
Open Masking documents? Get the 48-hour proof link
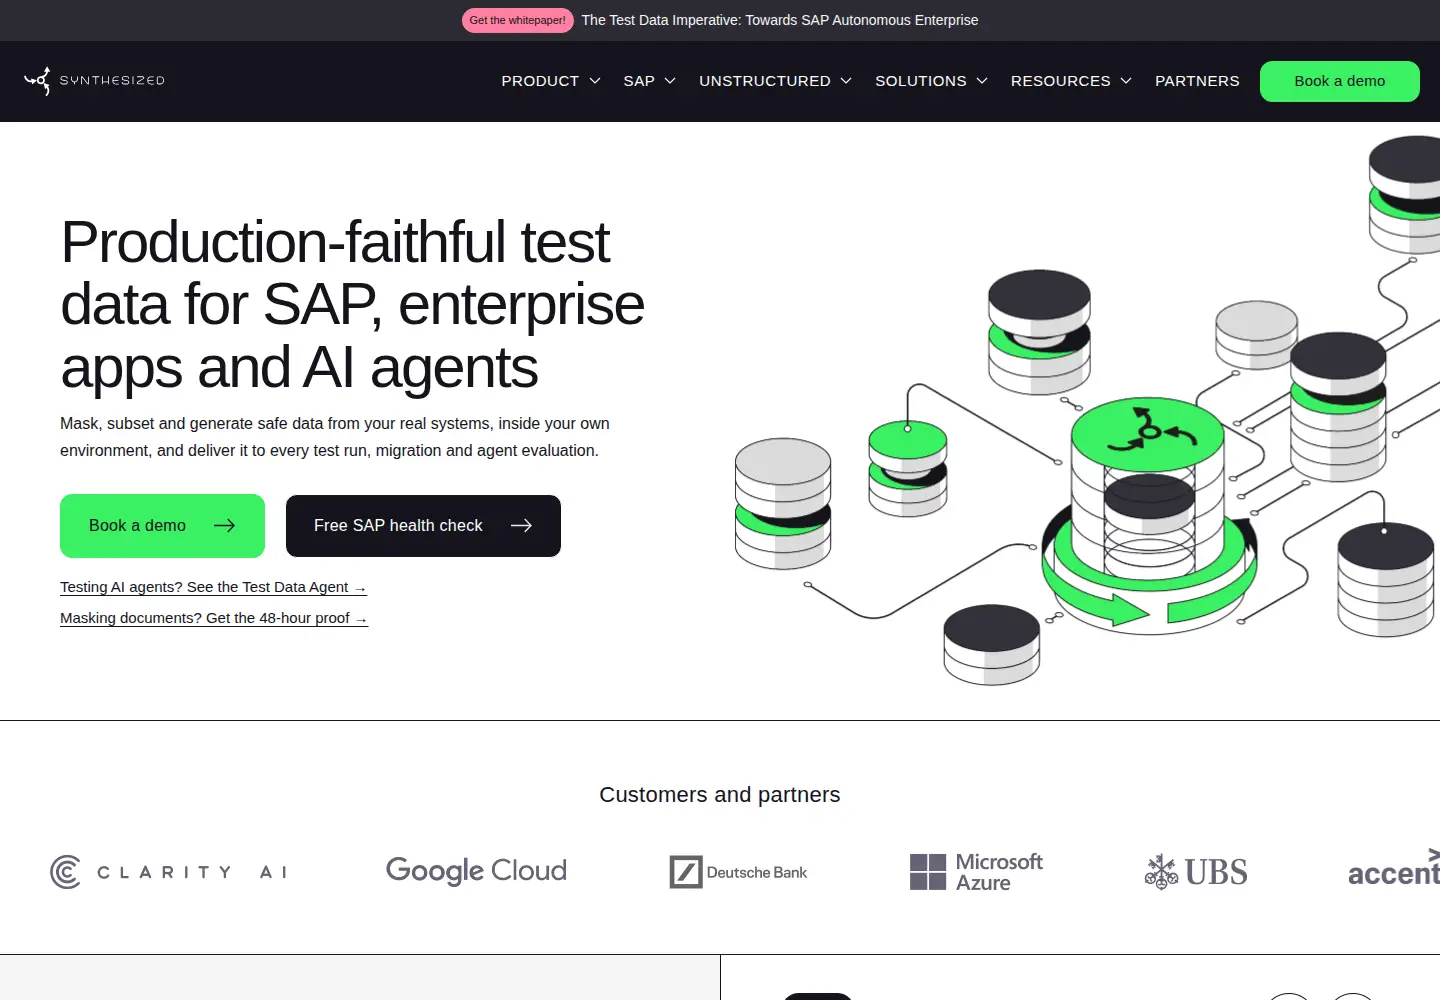point(214,618)
